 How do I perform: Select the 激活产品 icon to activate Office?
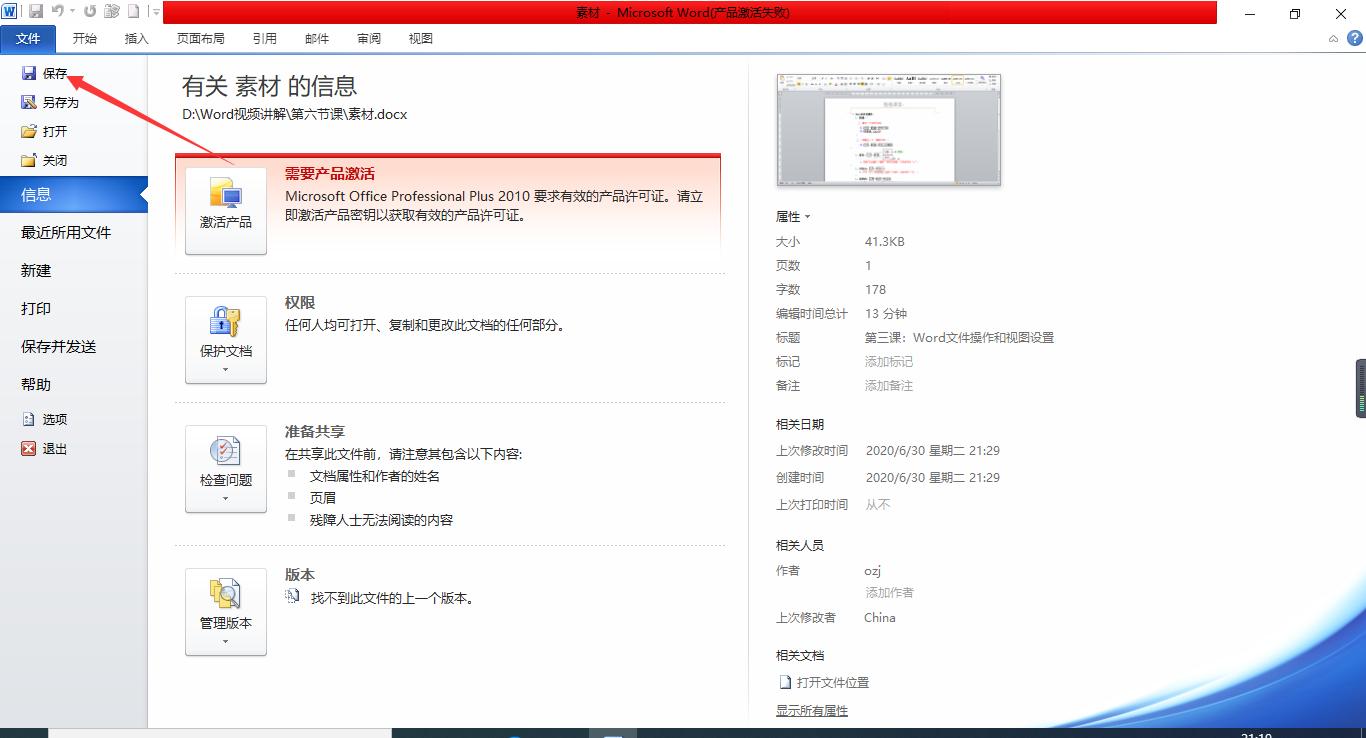225,205
